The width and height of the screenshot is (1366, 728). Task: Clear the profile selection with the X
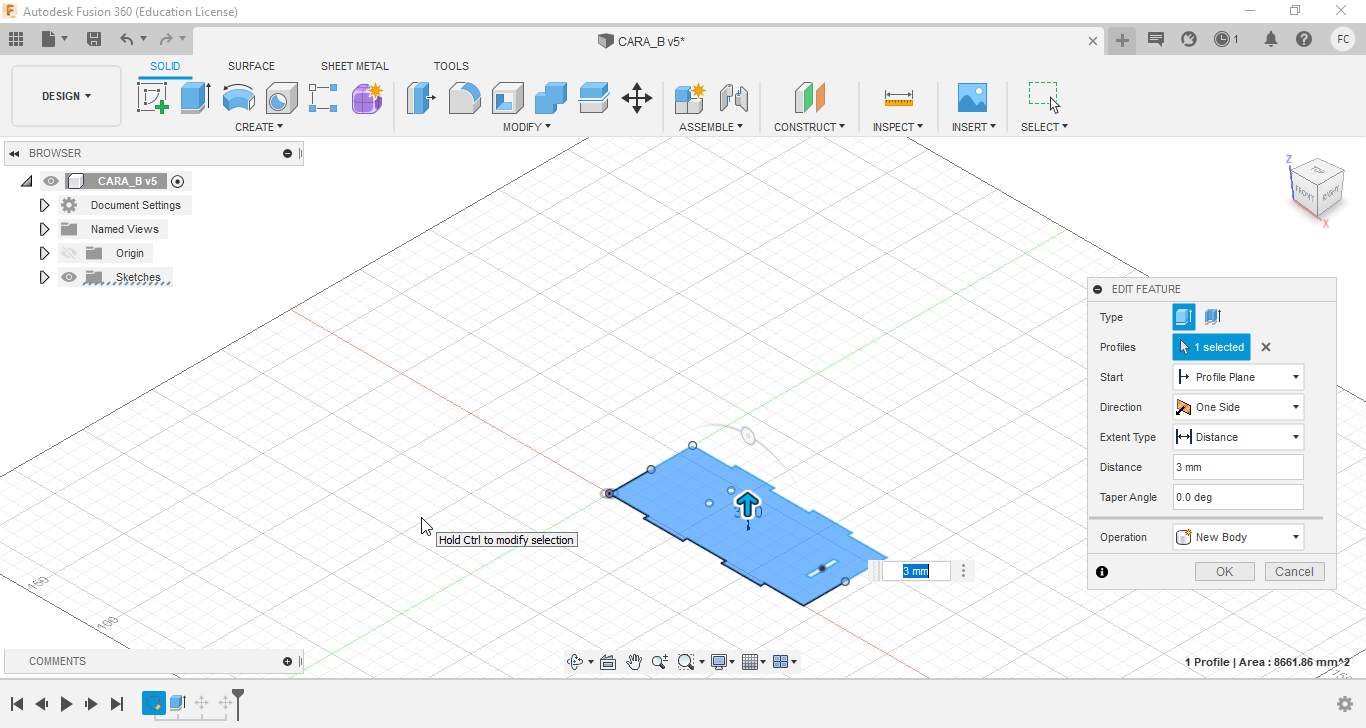point(1266,347)
